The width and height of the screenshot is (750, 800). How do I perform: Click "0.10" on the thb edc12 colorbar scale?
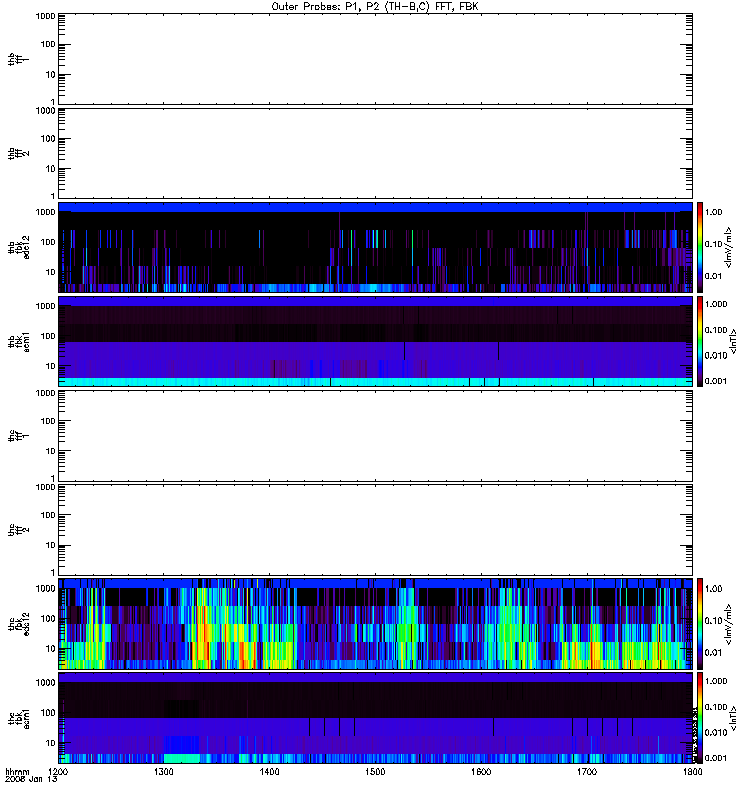(713, 244)
